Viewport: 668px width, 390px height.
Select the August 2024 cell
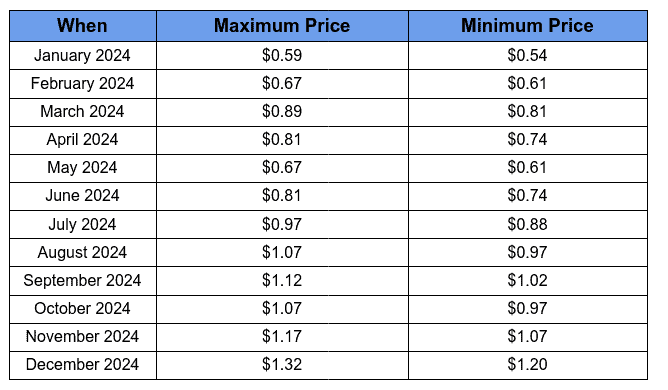(x=83, y=252)
